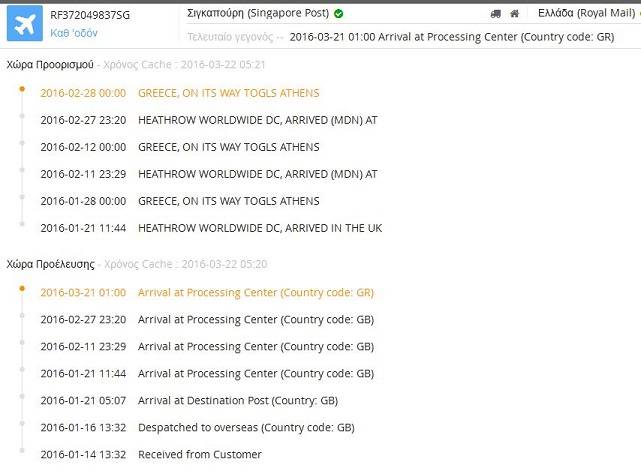
Task: Click the latest event summary in header
Action: 451,37
